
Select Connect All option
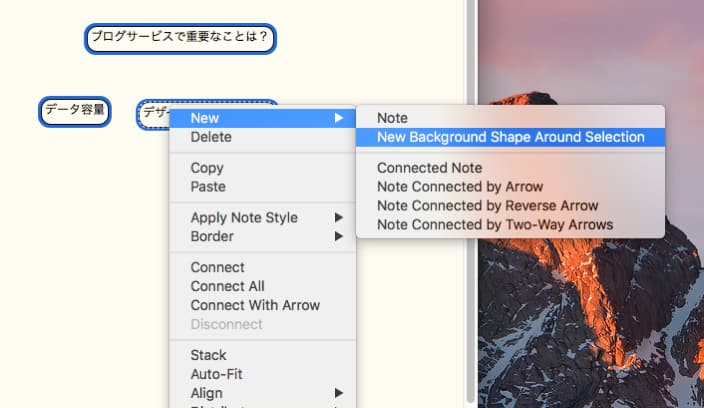(262, 286)
